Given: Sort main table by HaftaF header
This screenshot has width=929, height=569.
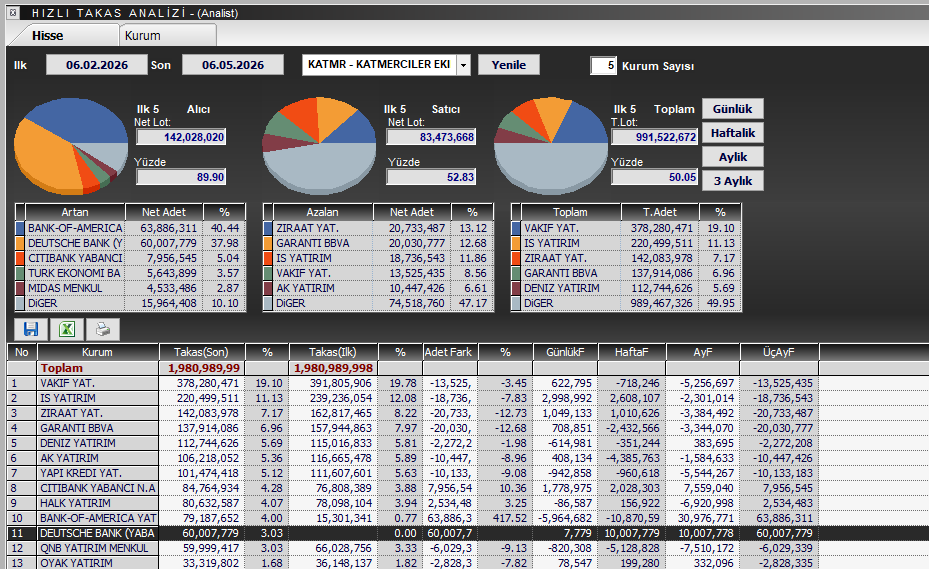Looking at the screenshot, I should tap(632, 352).
